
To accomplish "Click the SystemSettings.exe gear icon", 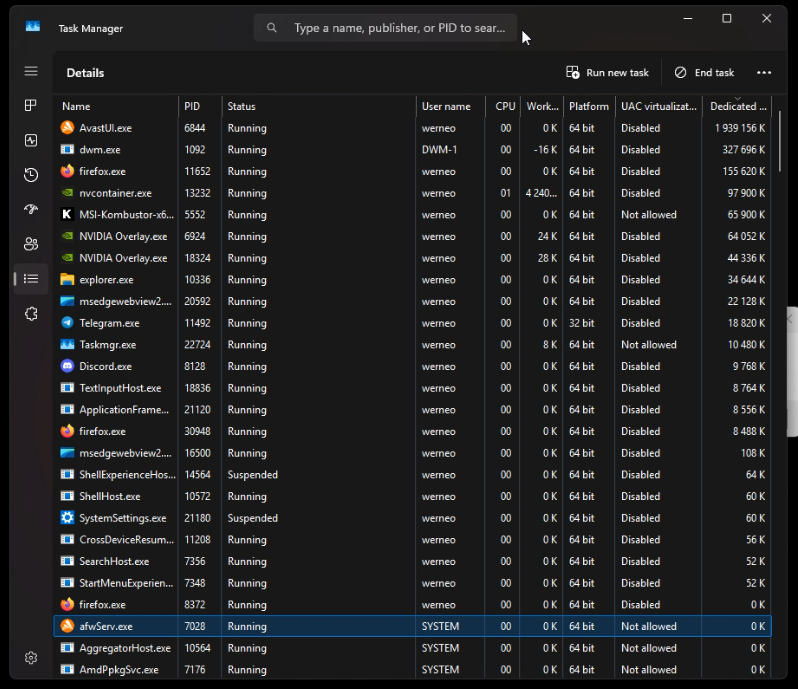I will coord(67,518).
